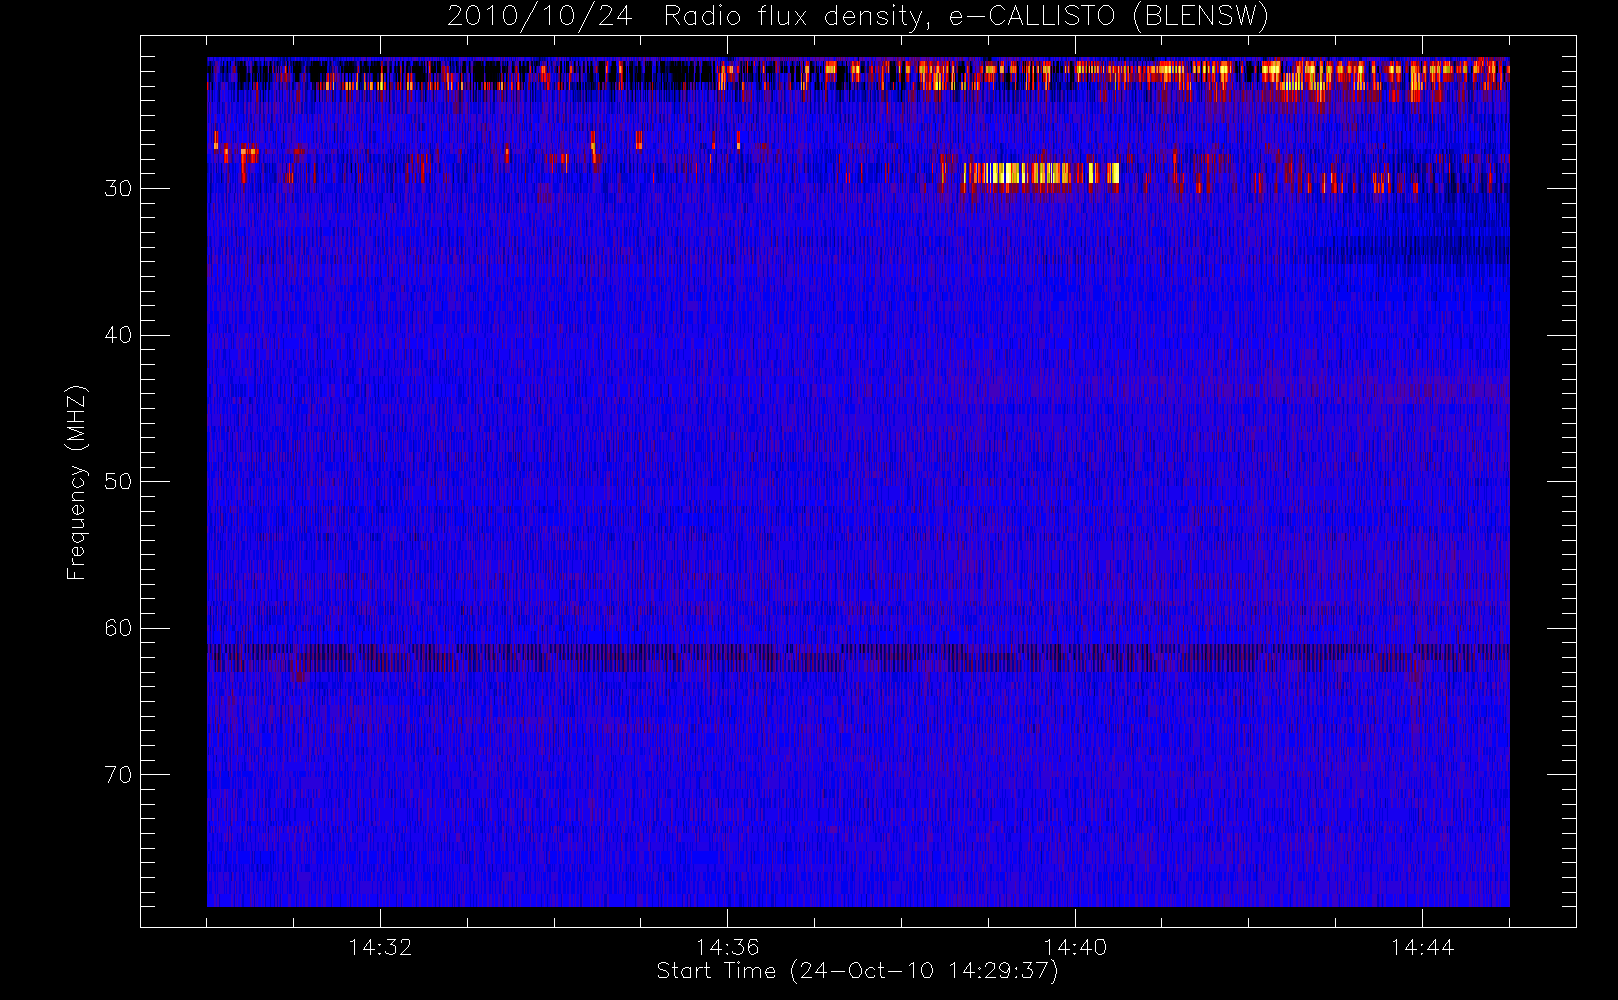This screenshot has height=1000, width=1618.
Task: Click the 14:44 time tick label
Action: tap(1422, 947)
